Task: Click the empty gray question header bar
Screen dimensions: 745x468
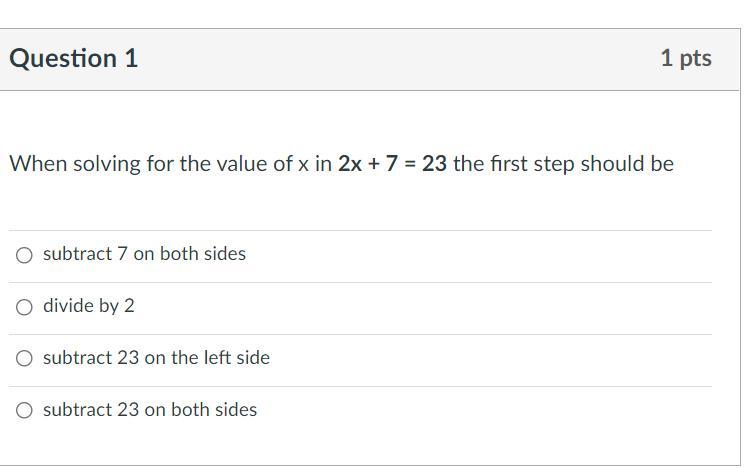Action: pyautogui.click(x=400, y=59)
